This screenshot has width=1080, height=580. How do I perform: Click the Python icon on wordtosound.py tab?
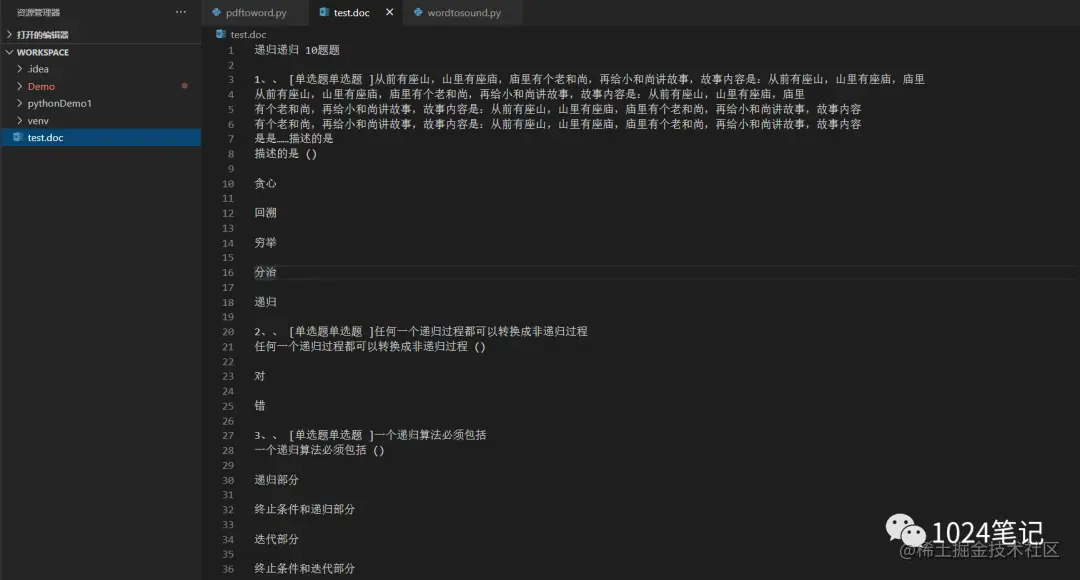click(x=419, y=13)
